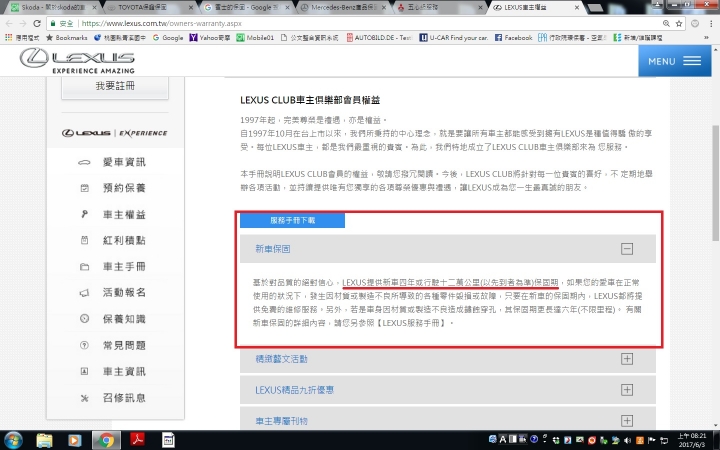Switch to the Google search tab
This screenshot has height=450, width=720.
coord(245,7)
